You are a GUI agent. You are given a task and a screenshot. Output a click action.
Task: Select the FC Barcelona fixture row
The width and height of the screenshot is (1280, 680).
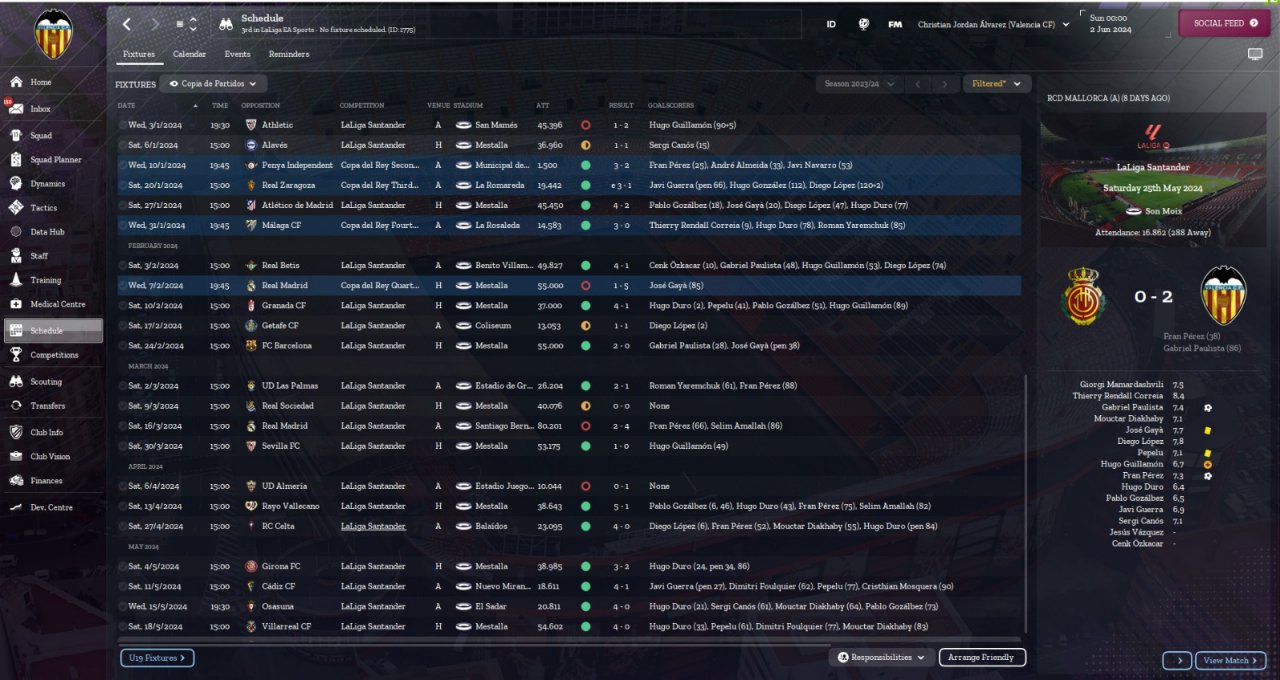569,346
